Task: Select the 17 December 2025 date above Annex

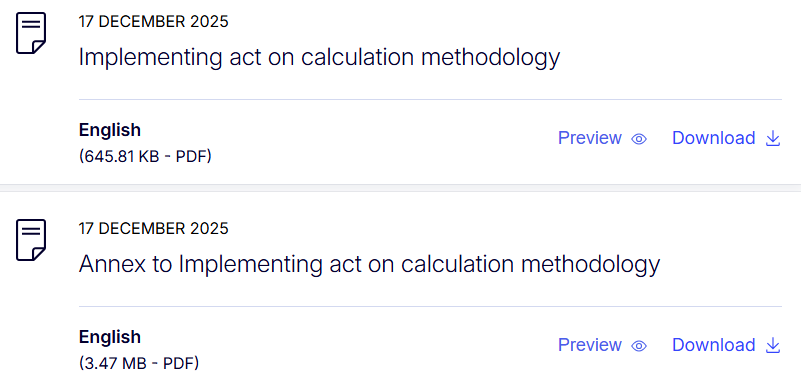Action: [154, 228]
